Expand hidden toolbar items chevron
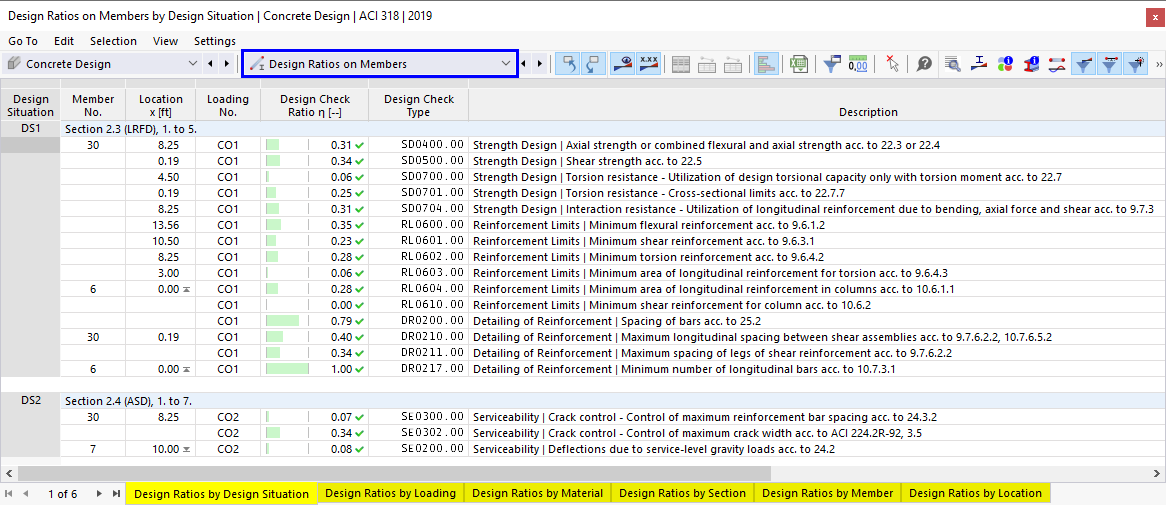This screenshot has height=505, width=1166. point(1159,64)
